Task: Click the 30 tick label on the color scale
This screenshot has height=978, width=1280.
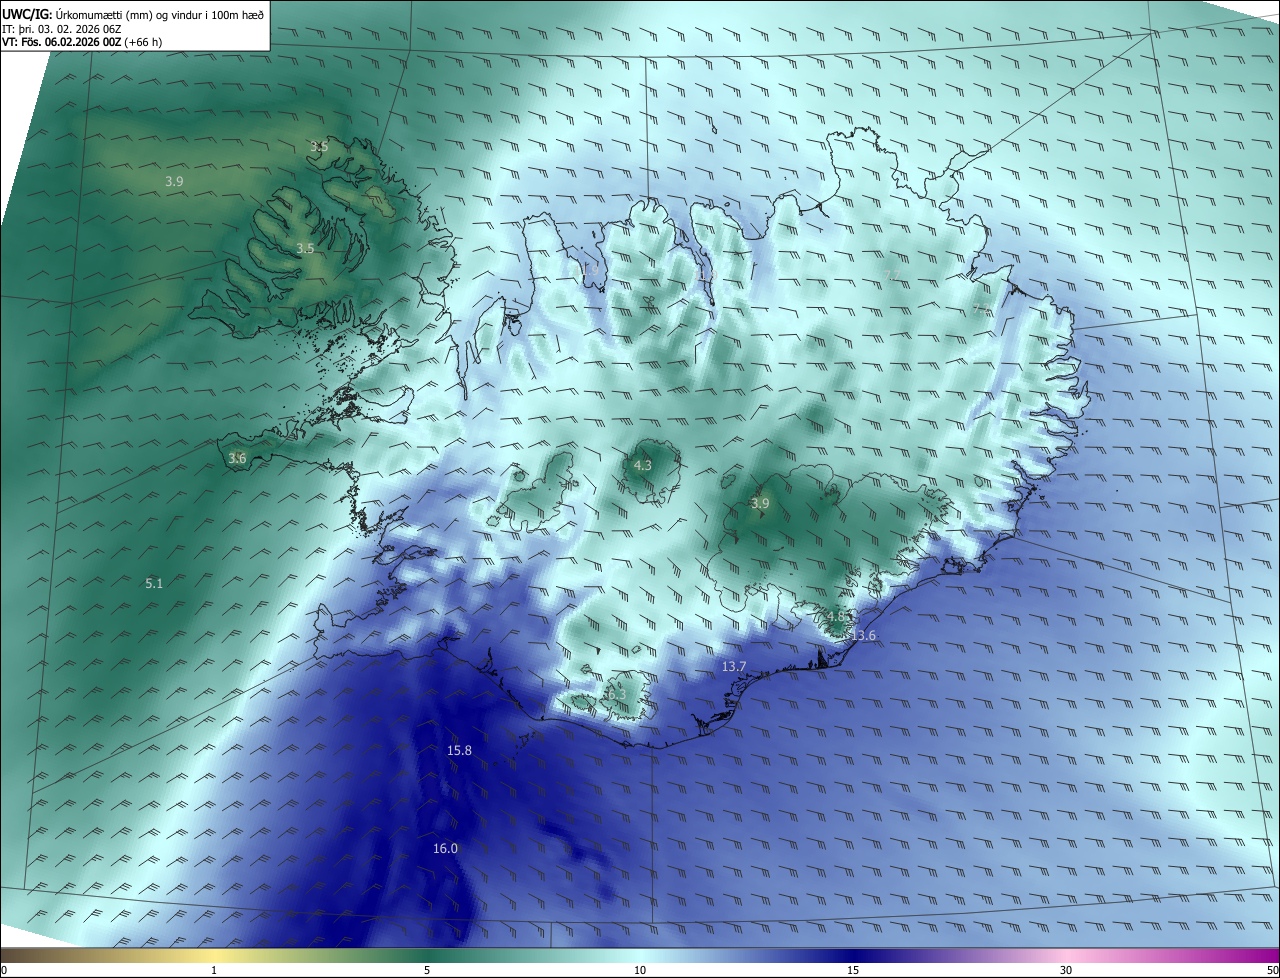Action: coord(1066,970)
